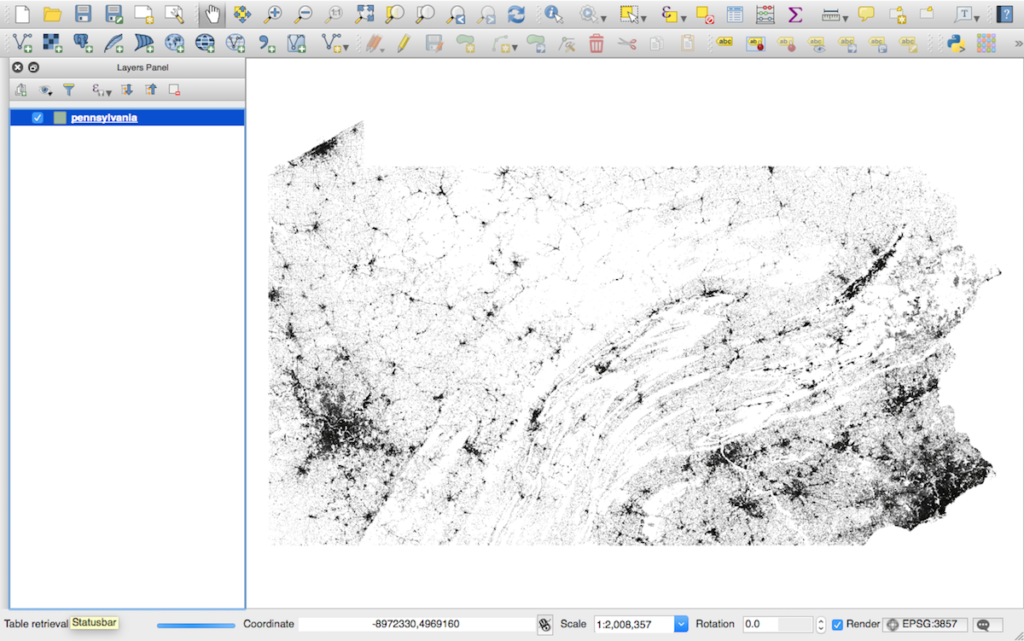1024x641 pixels.
Task: Open the attribute table
Action: coord(734,15)
